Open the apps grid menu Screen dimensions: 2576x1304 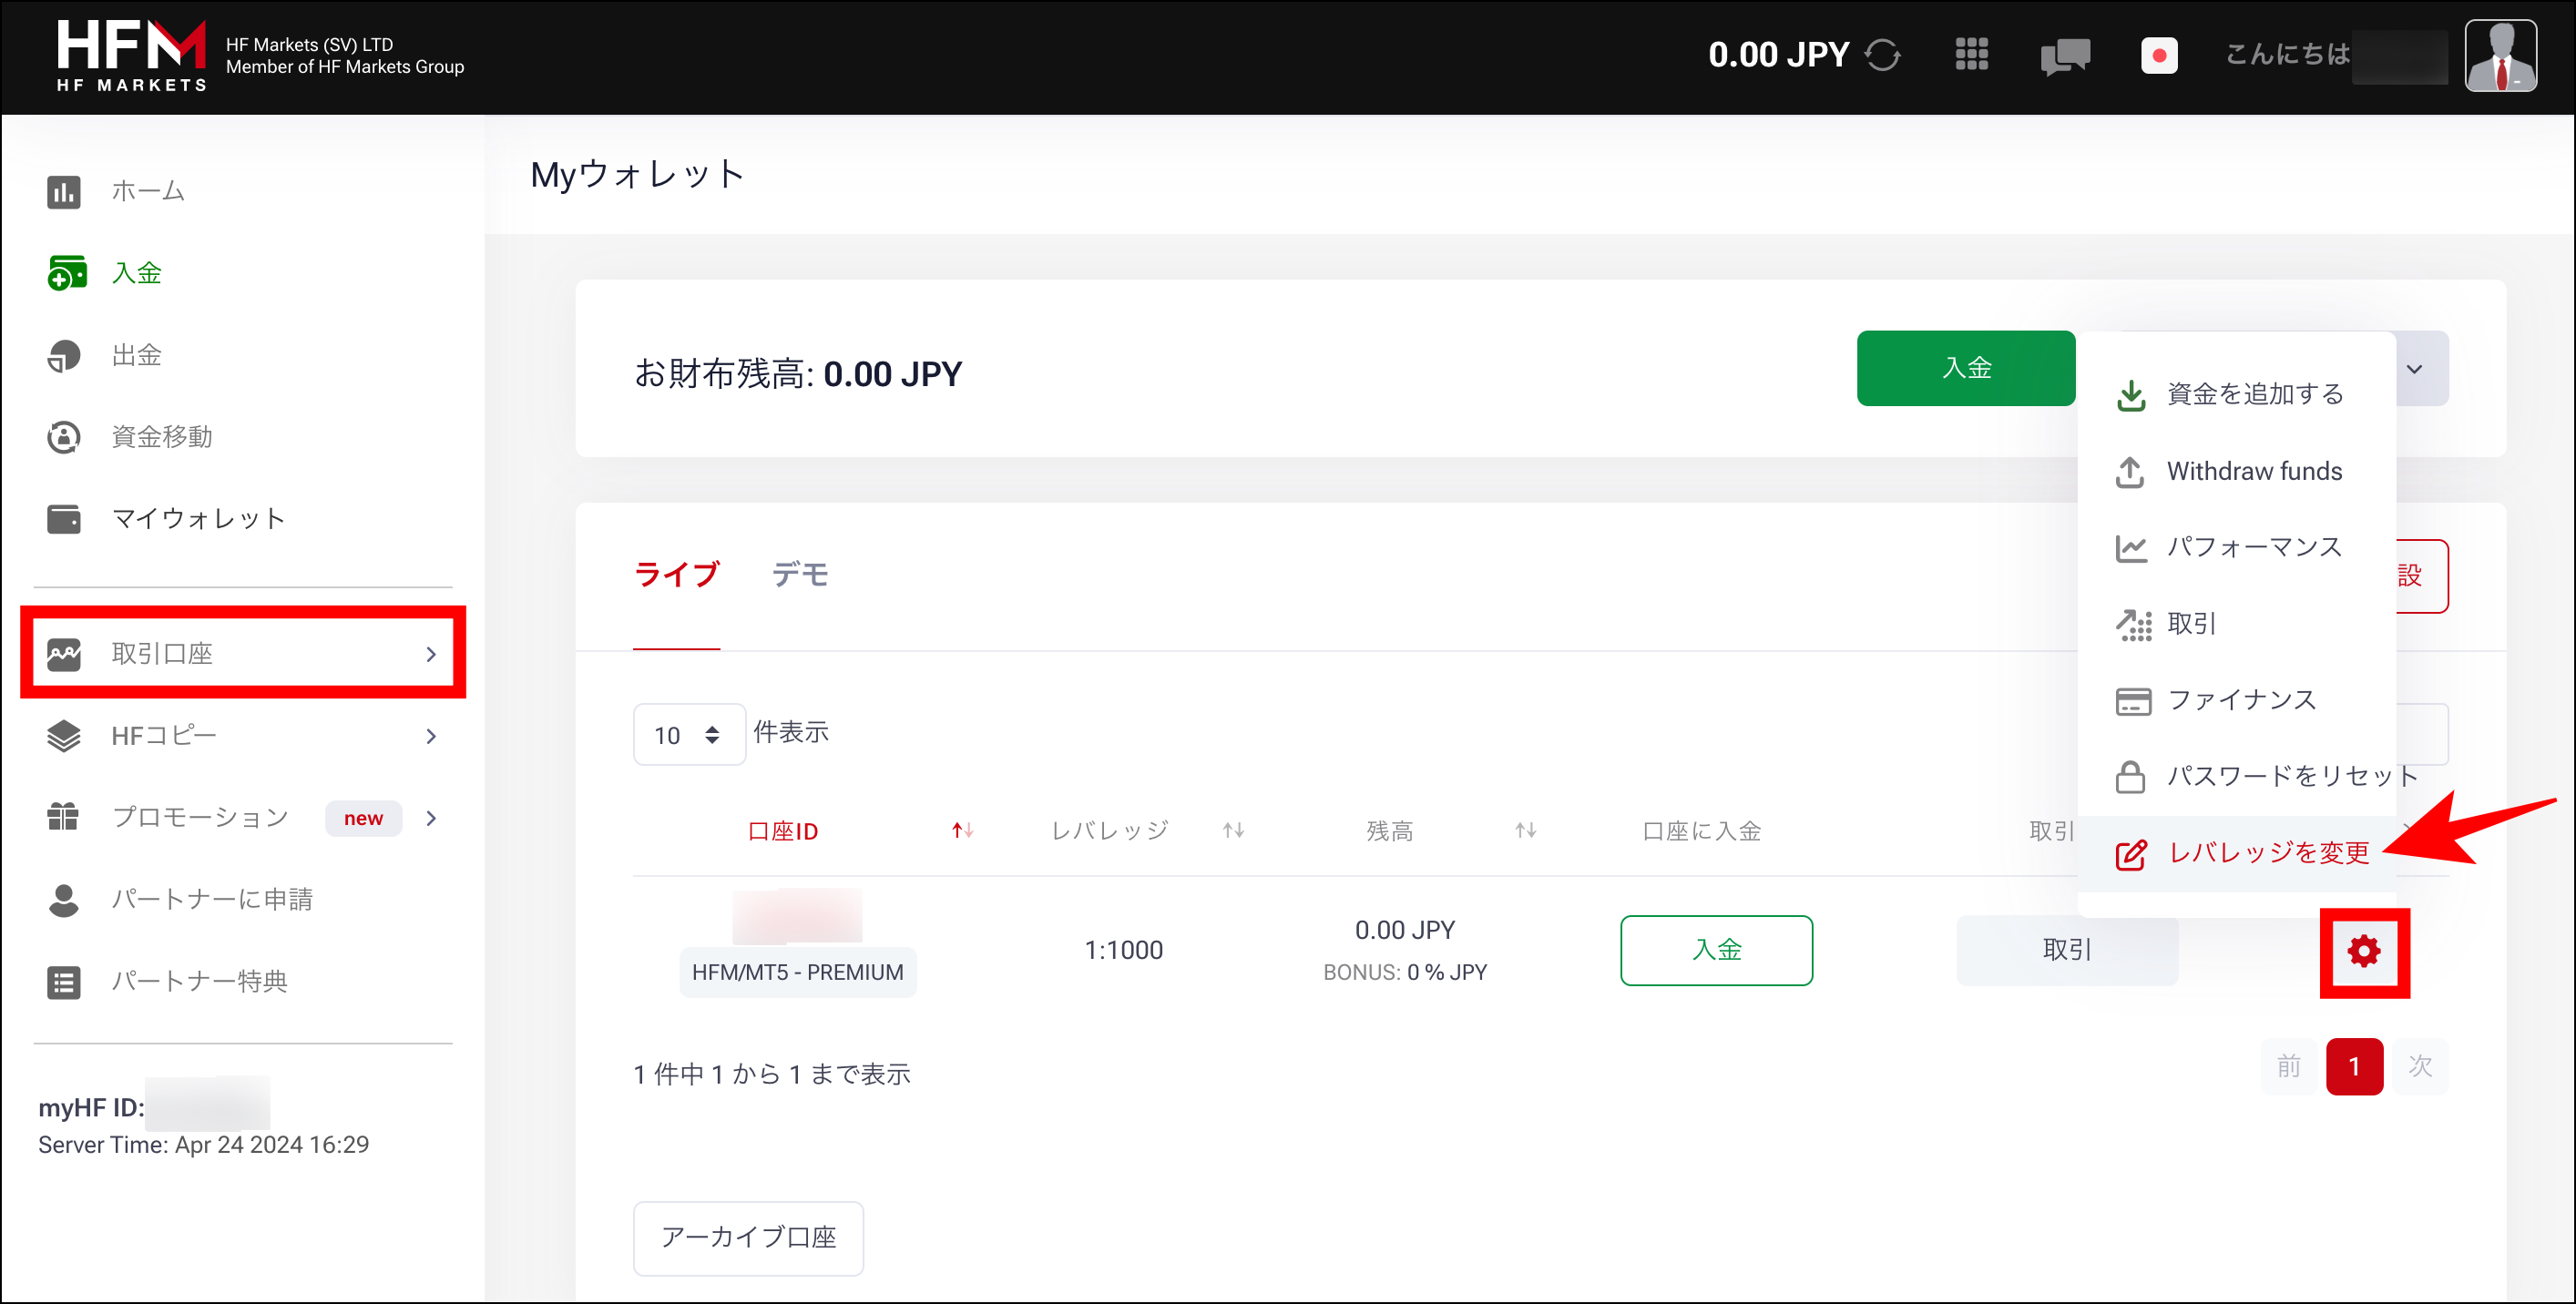click(x=1971, y=55)
